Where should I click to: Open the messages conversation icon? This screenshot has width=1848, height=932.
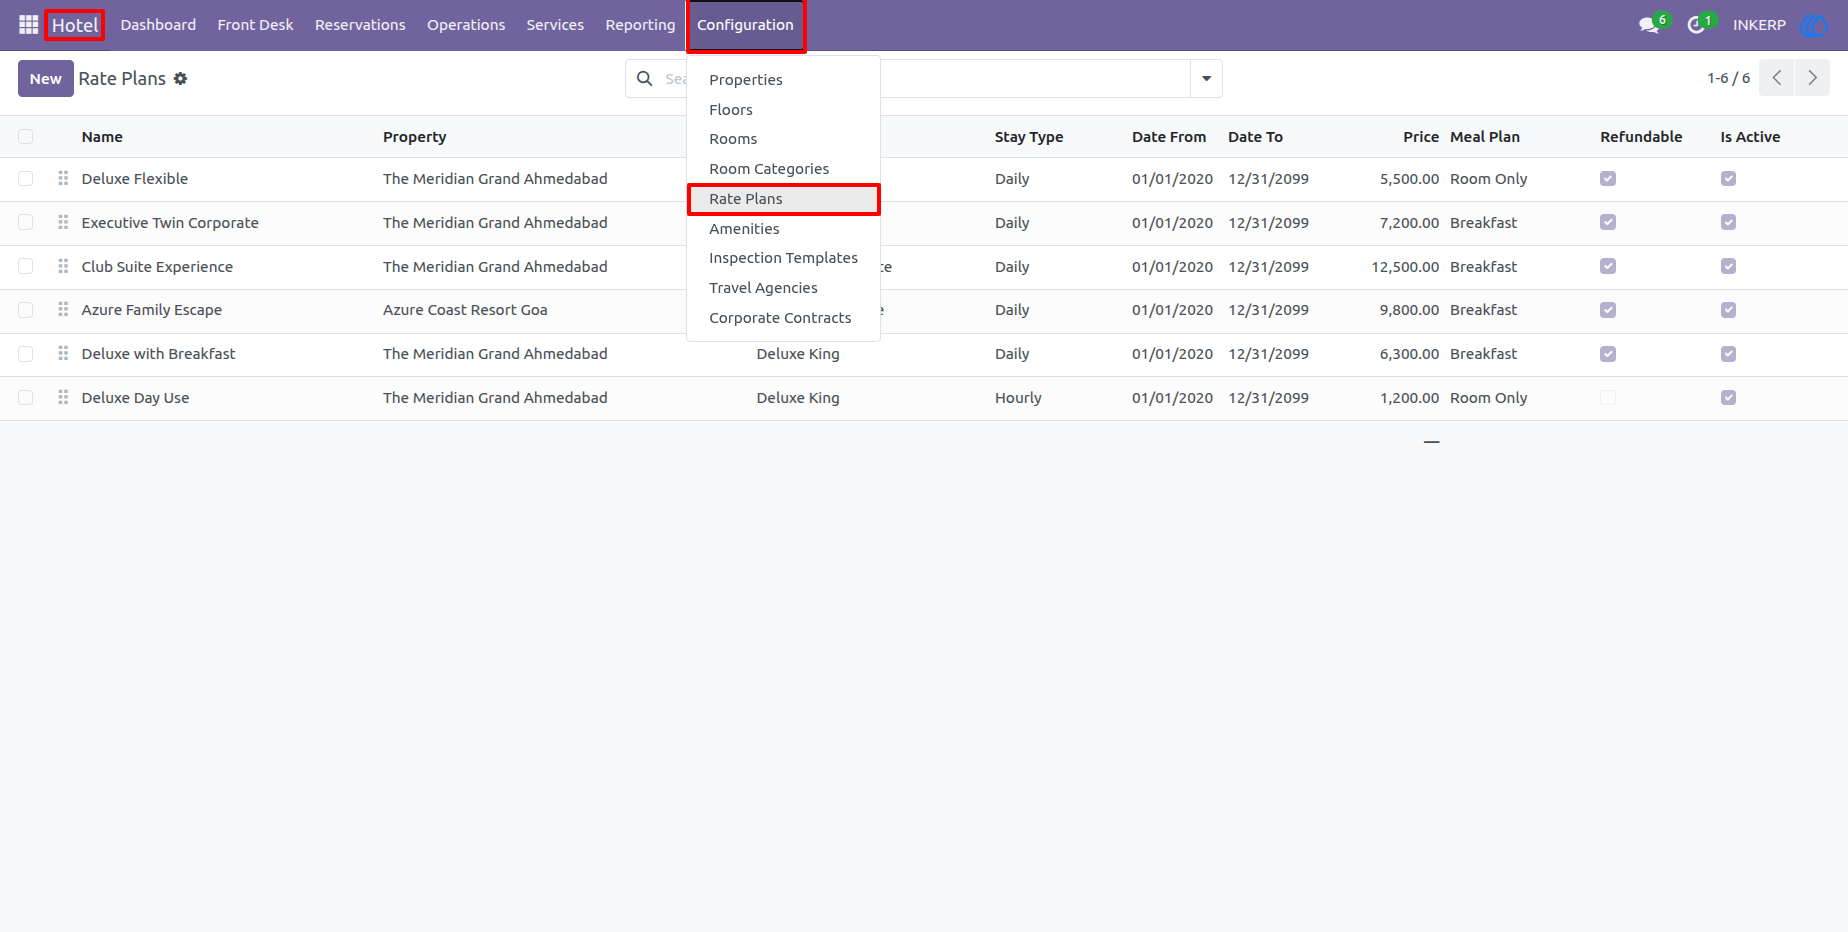[x=1649, y=25]
